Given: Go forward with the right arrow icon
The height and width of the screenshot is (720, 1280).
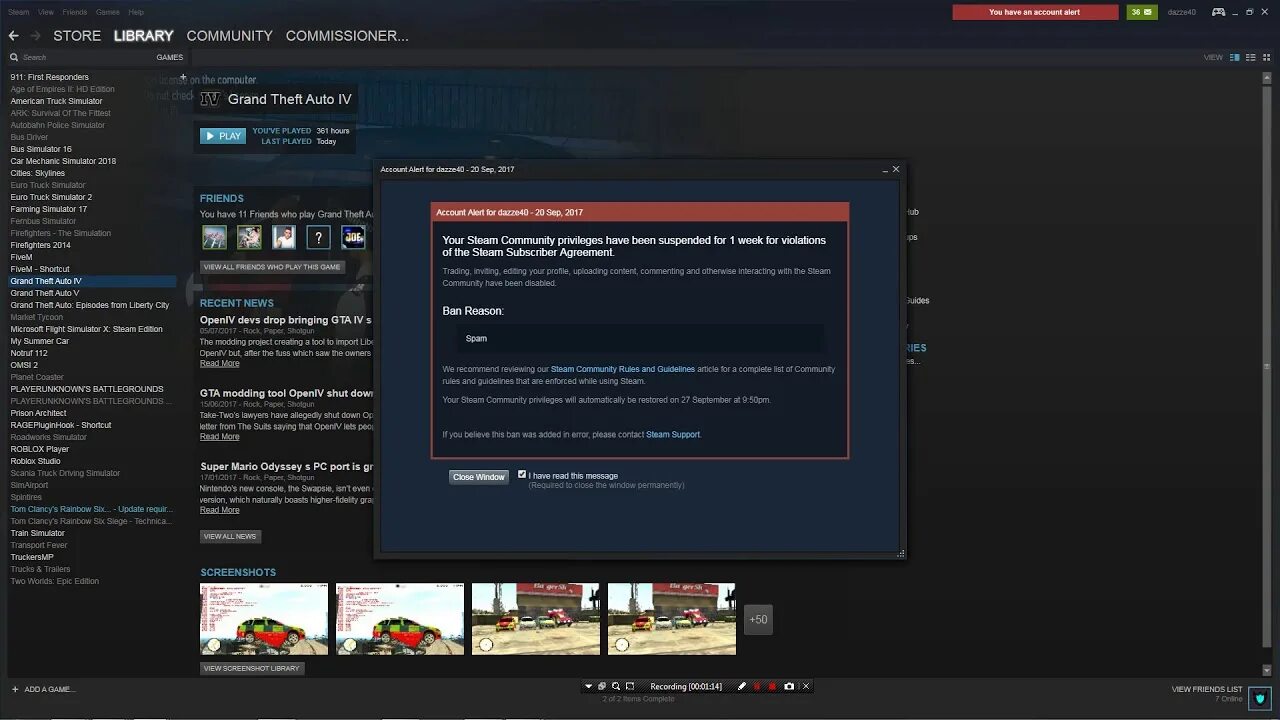Looking at the screenshot, I should tap(36, 36).
